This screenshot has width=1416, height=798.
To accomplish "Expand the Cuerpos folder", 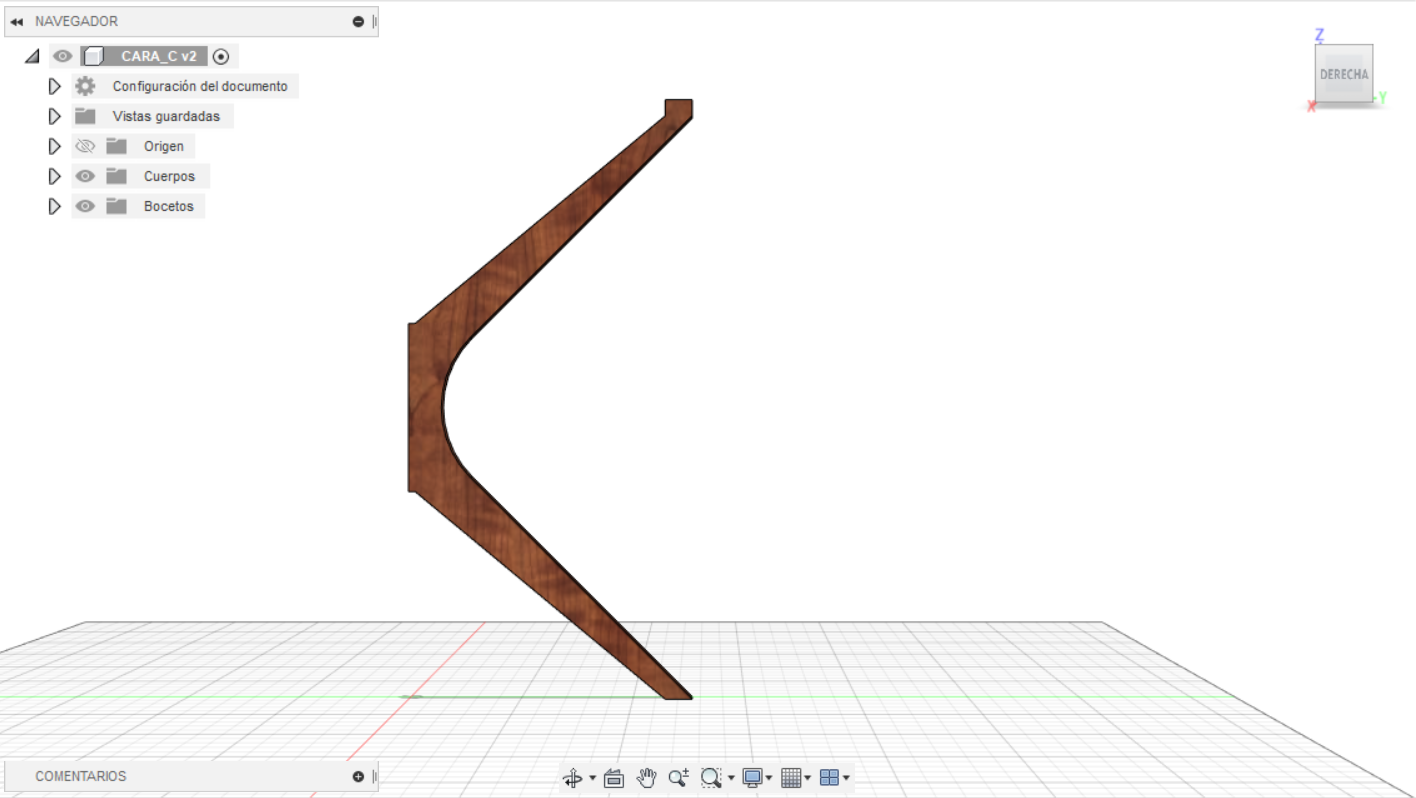I will tap(55, 176).
